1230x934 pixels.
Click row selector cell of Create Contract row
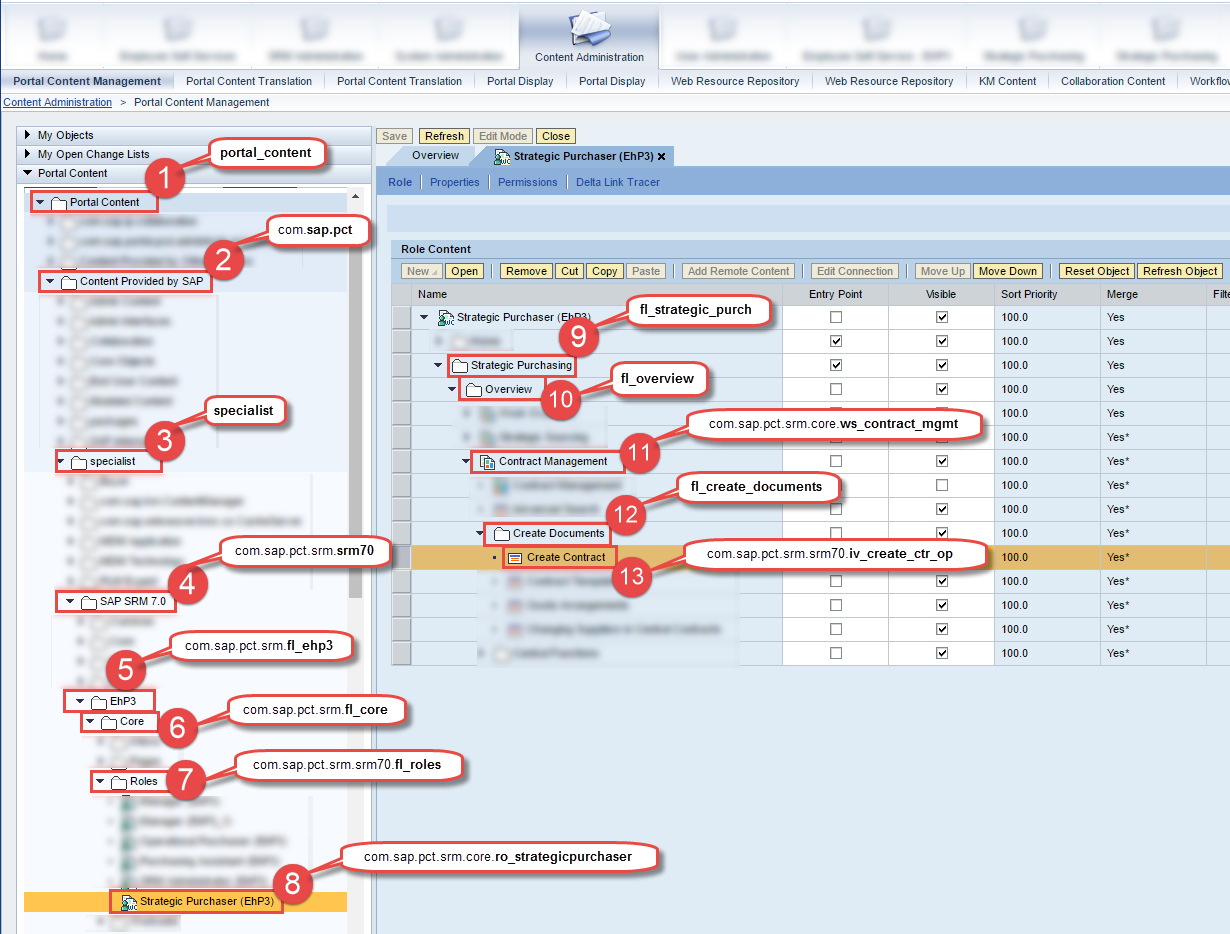(x=401, y=557)
